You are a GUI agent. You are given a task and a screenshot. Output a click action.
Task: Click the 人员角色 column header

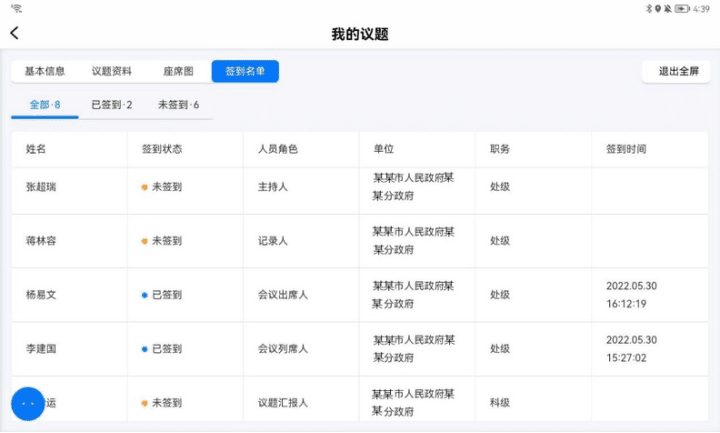click(278, 149)
